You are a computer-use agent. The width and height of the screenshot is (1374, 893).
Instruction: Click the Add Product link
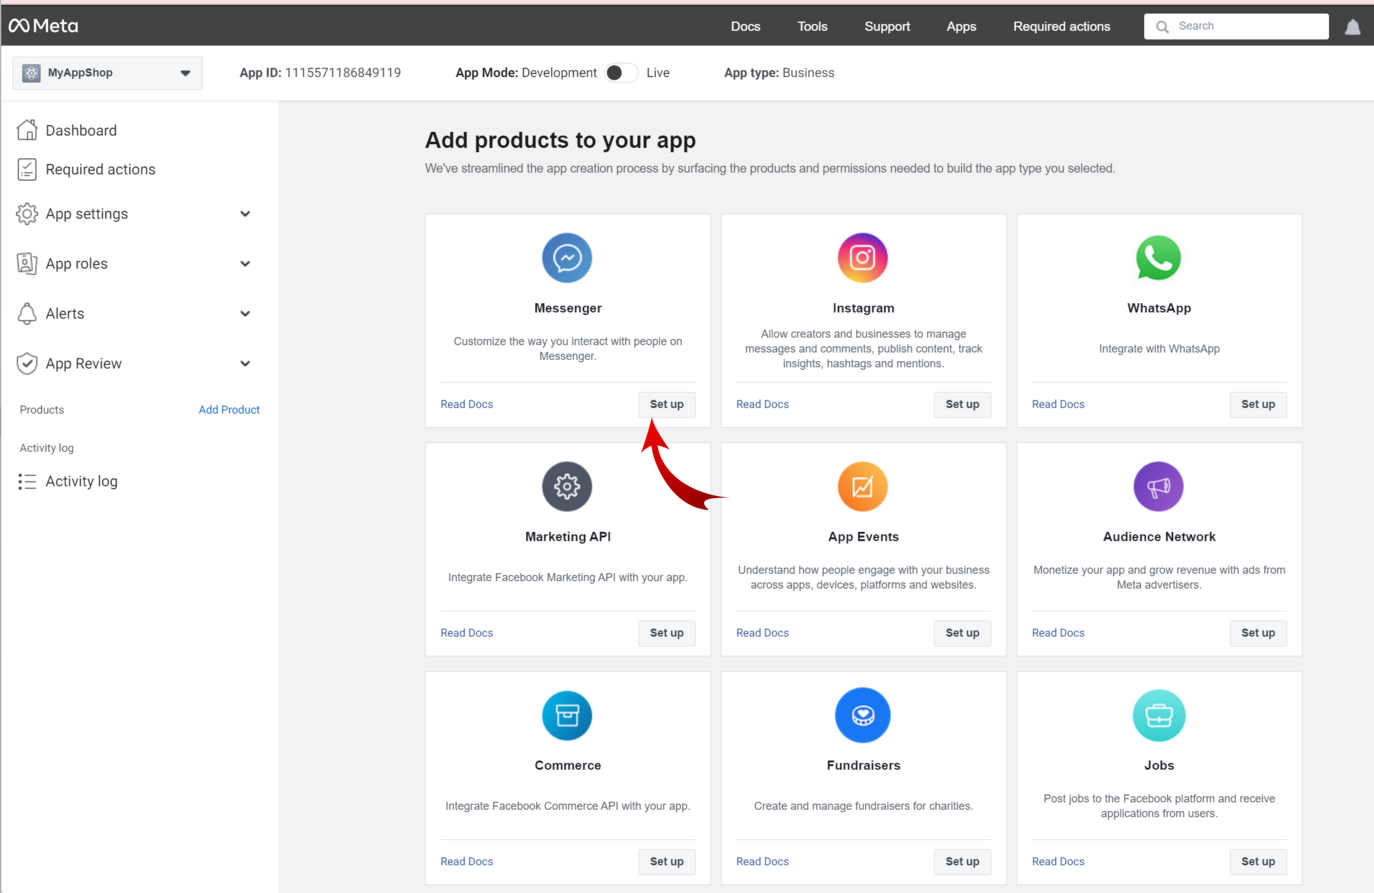[x=229, y=410]
